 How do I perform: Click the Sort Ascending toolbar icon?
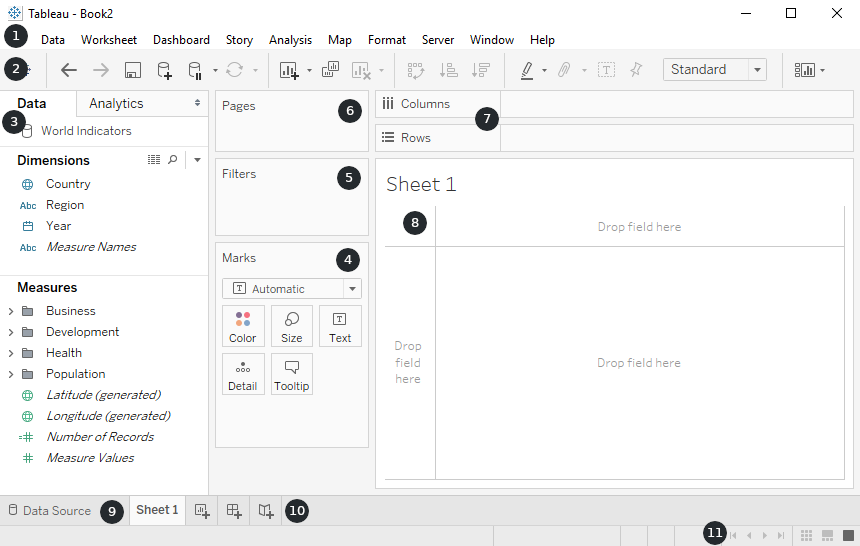449,70
